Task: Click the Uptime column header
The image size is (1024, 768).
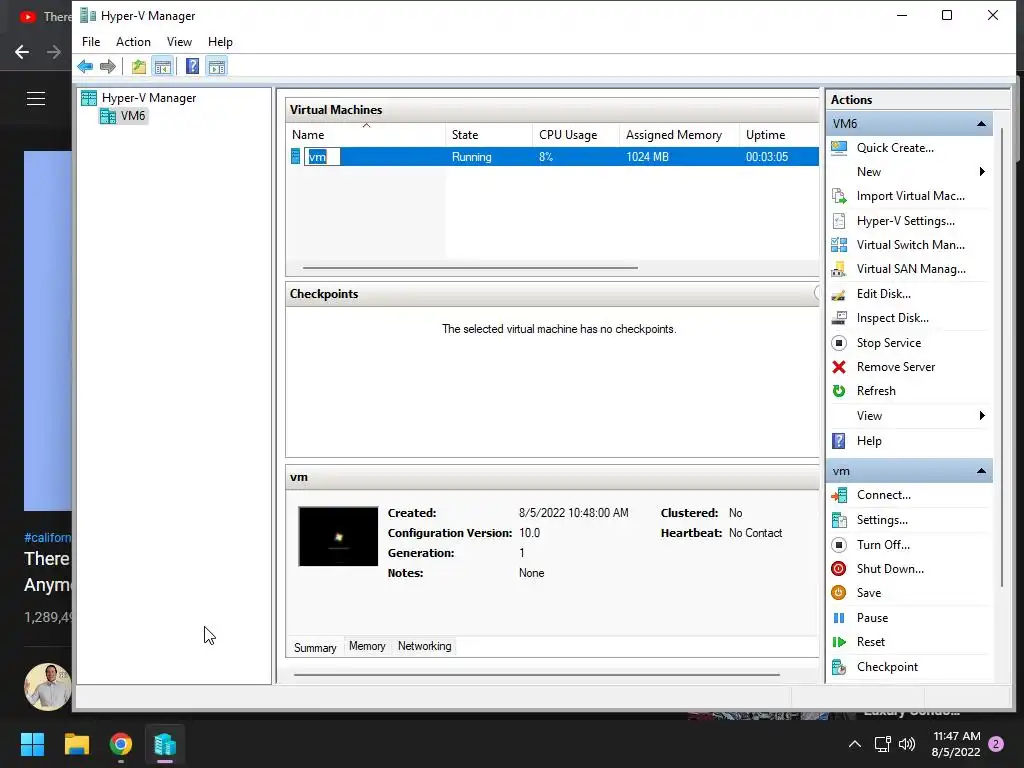Action: 779,135
